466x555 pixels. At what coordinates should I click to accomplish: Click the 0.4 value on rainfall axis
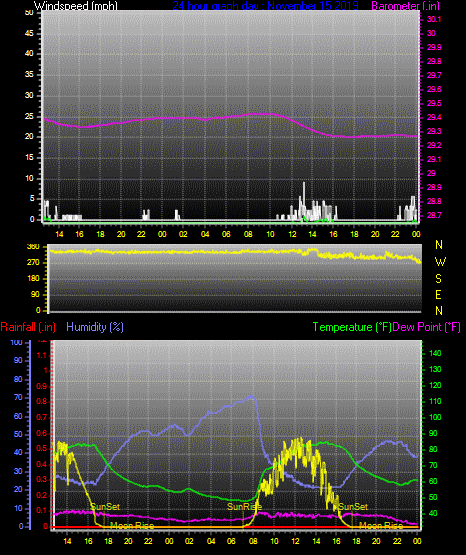(42, 464)
